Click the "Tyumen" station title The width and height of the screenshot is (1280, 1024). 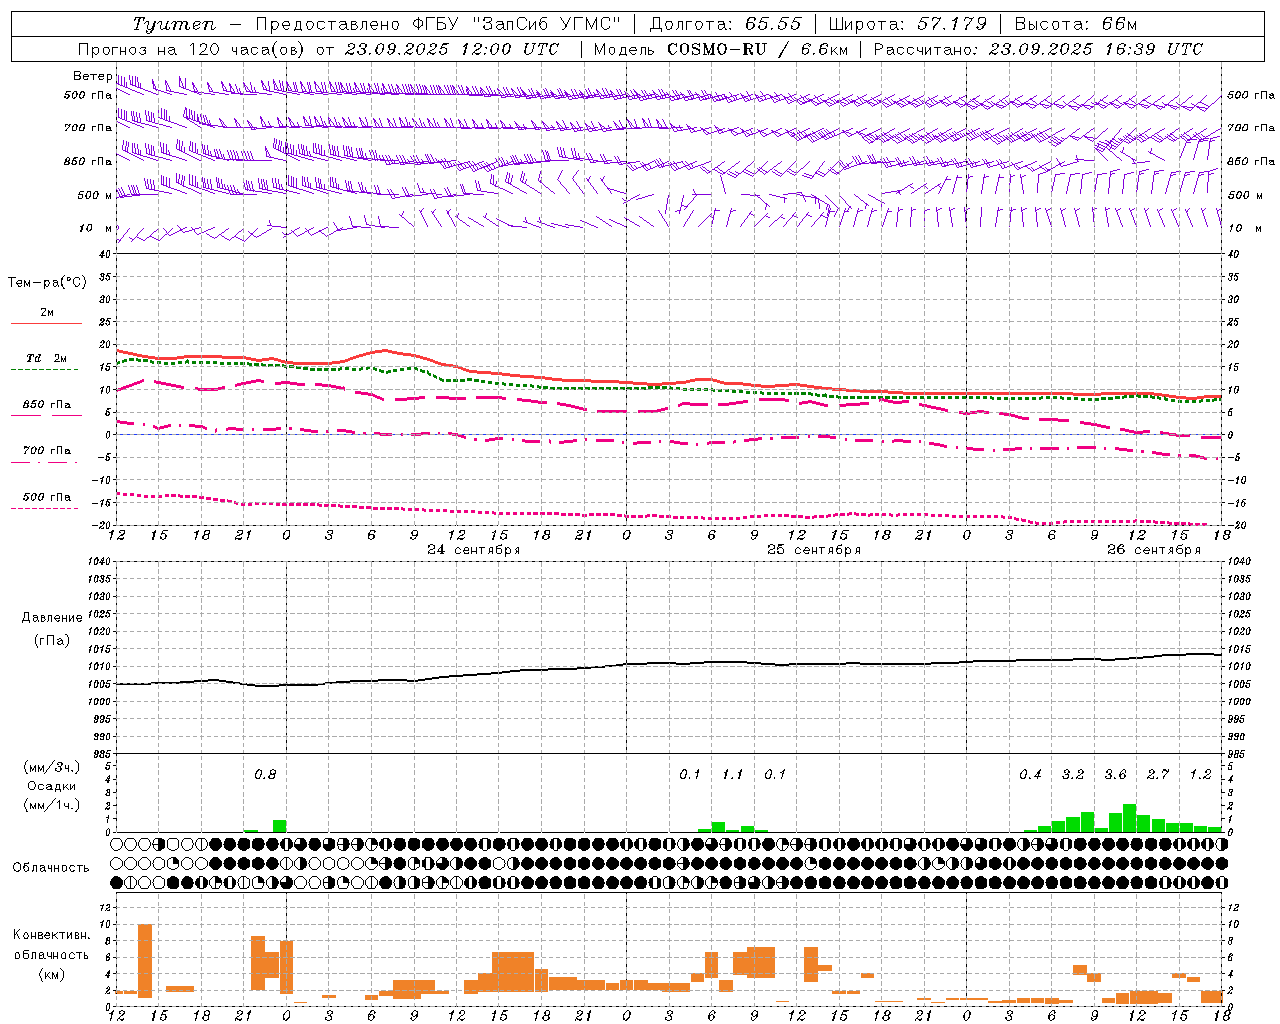(174, 24)
